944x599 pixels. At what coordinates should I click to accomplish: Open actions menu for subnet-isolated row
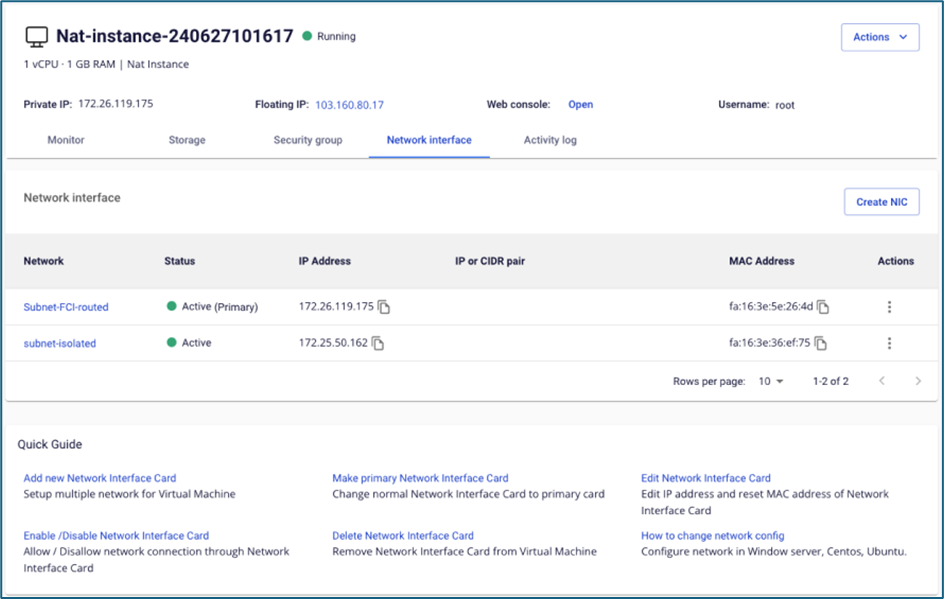click(889, 343)
